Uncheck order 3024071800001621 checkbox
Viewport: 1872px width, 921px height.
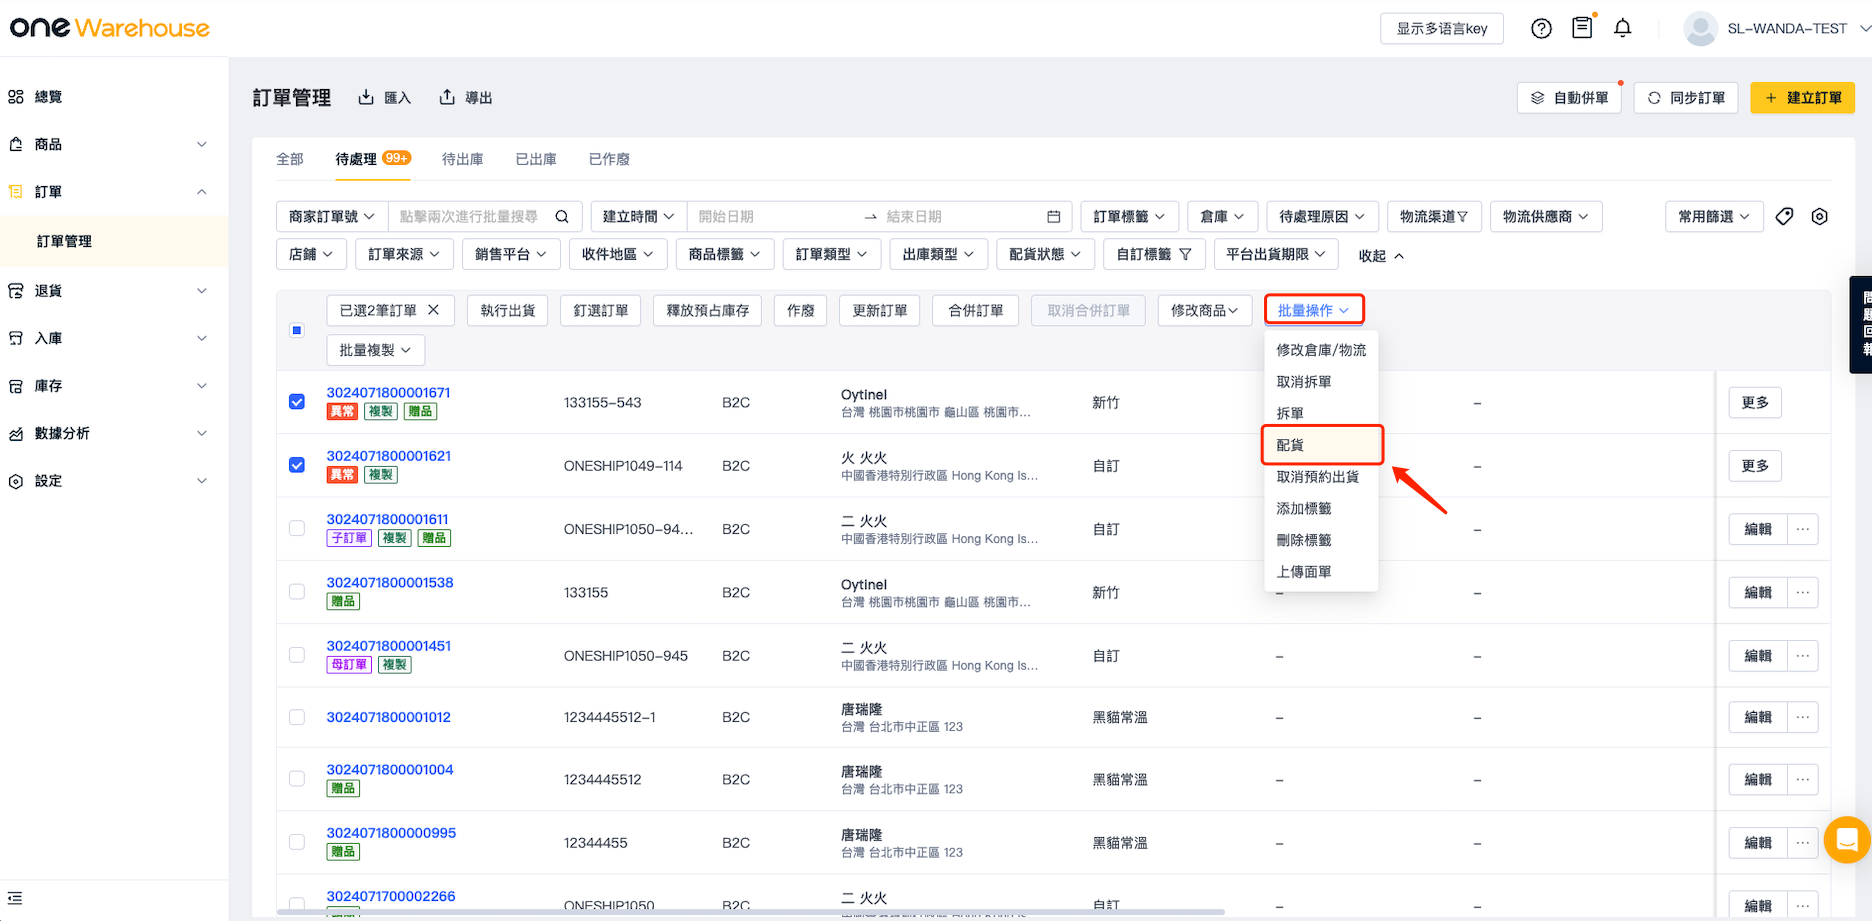click(297, 465)
